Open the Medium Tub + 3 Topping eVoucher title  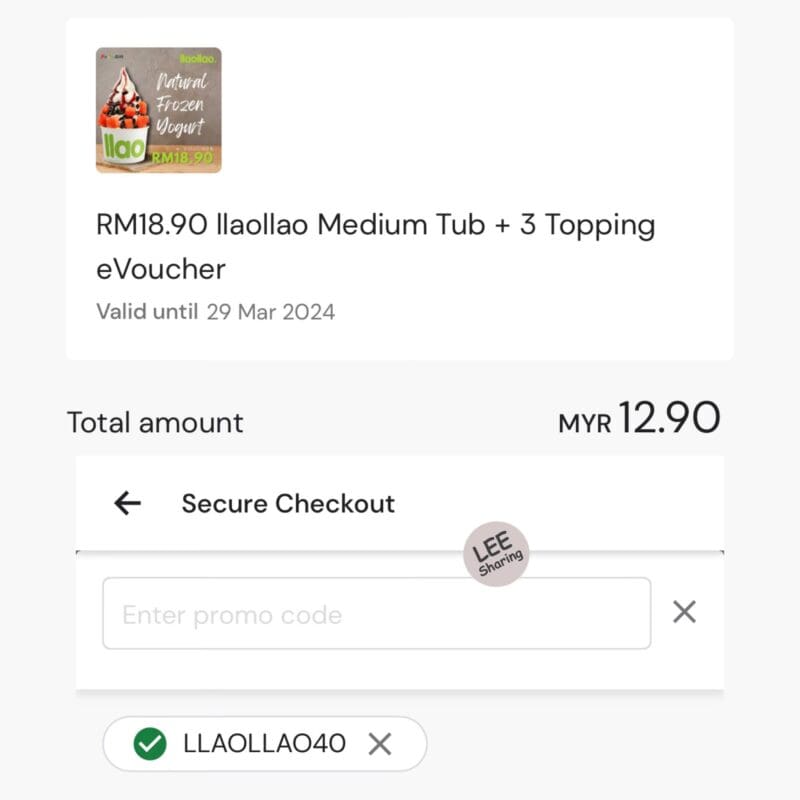[376, 246]
